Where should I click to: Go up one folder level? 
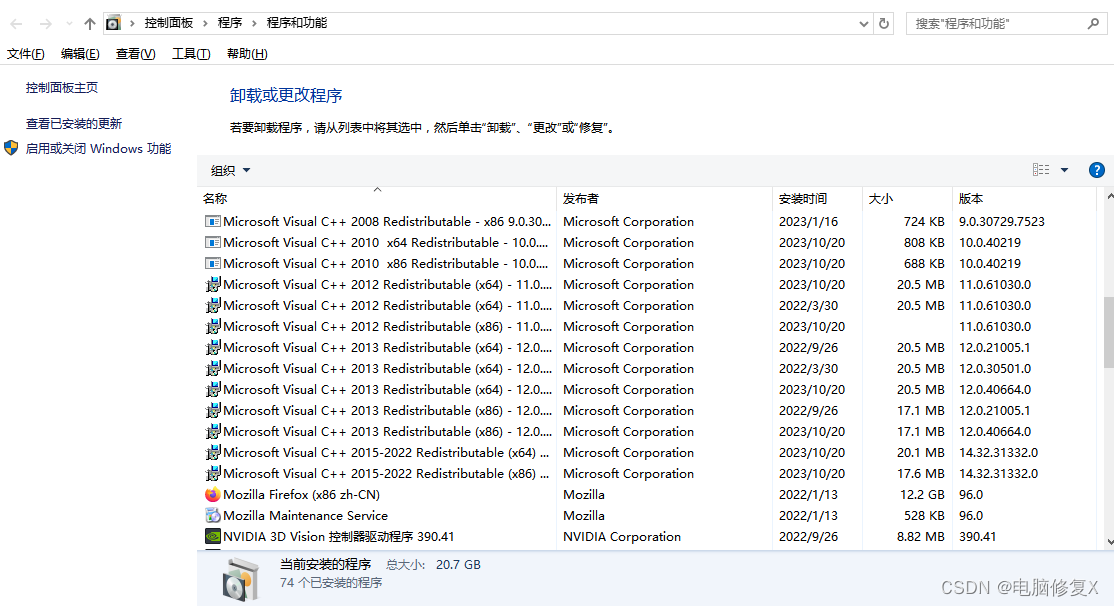pos(90,23)
